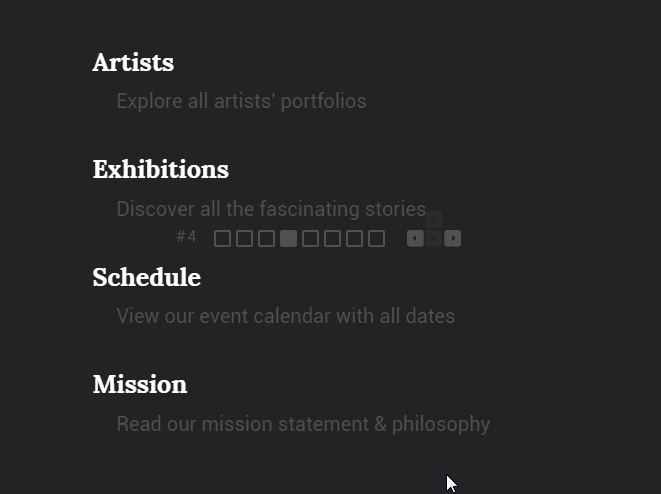Click 'Read our mission statement & philosophy'
The height and width of the screenshot is (494, 661).
[304, 424]
